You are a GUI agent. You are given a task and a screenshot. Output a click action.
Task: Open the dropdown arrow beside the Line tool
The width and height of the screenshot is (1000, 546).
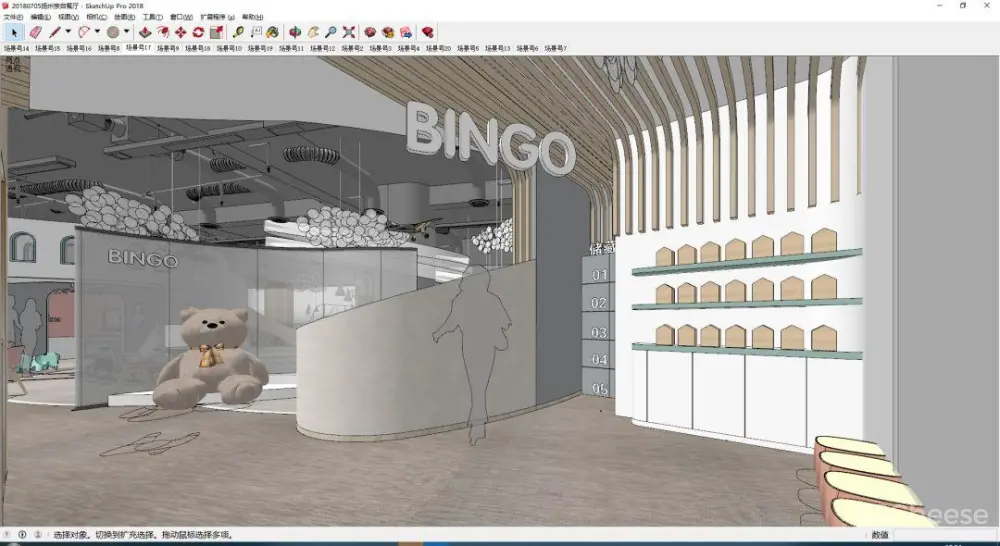(68, 32)
